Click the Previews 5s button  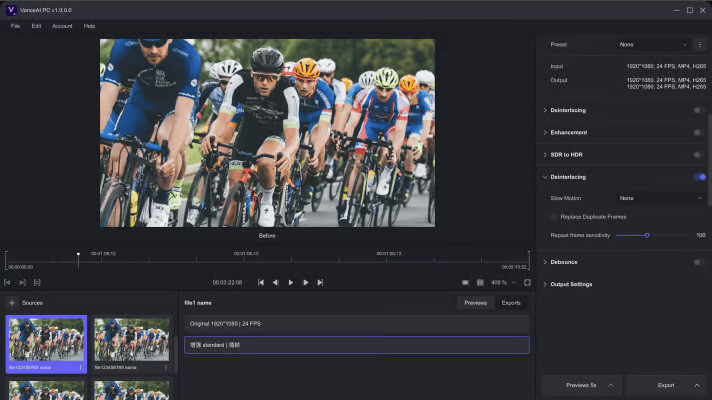(x=581, y=384)
